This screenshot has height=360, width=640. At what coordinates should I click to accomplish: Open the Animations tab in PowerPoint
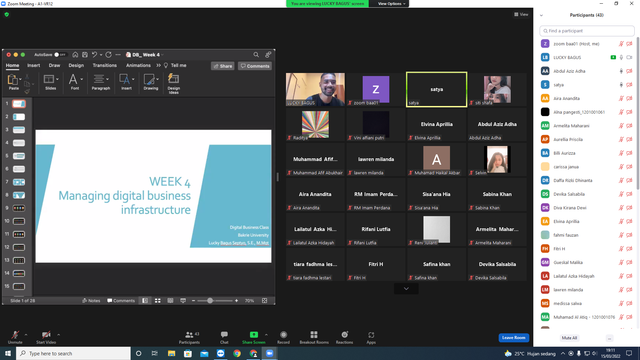pos(138,65)
